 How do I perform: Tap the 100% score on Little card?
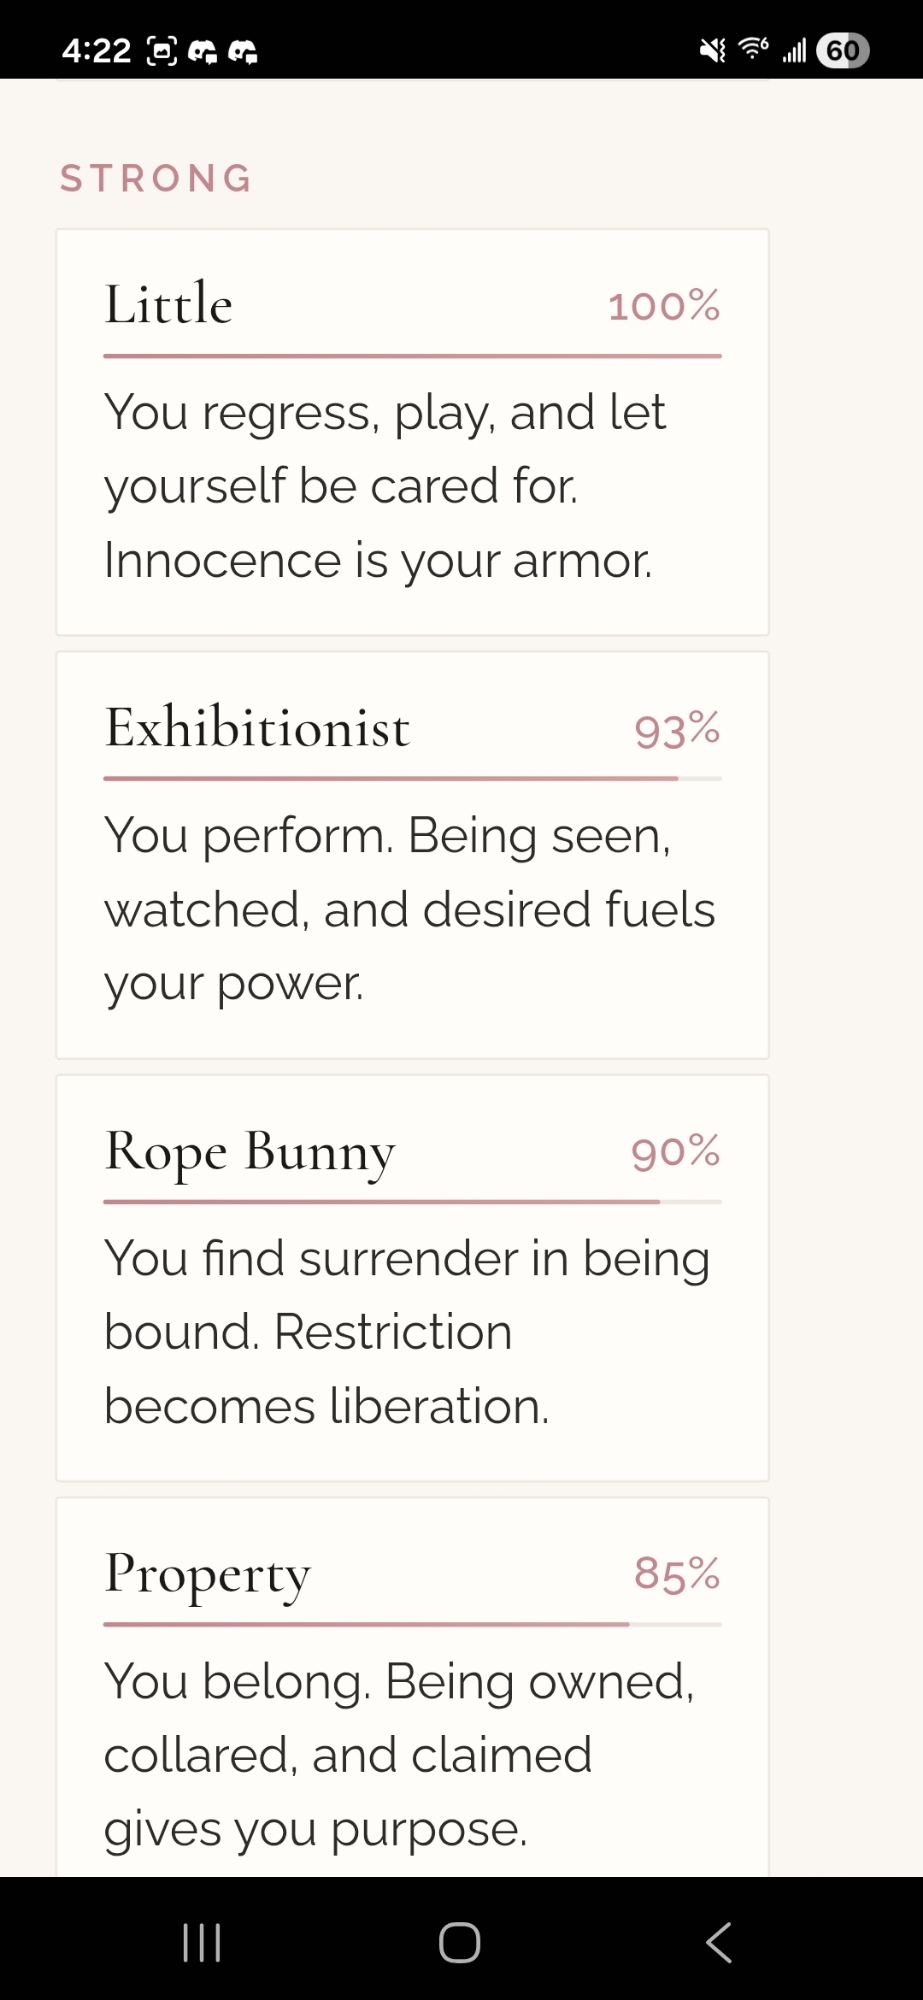pos(664,306)
